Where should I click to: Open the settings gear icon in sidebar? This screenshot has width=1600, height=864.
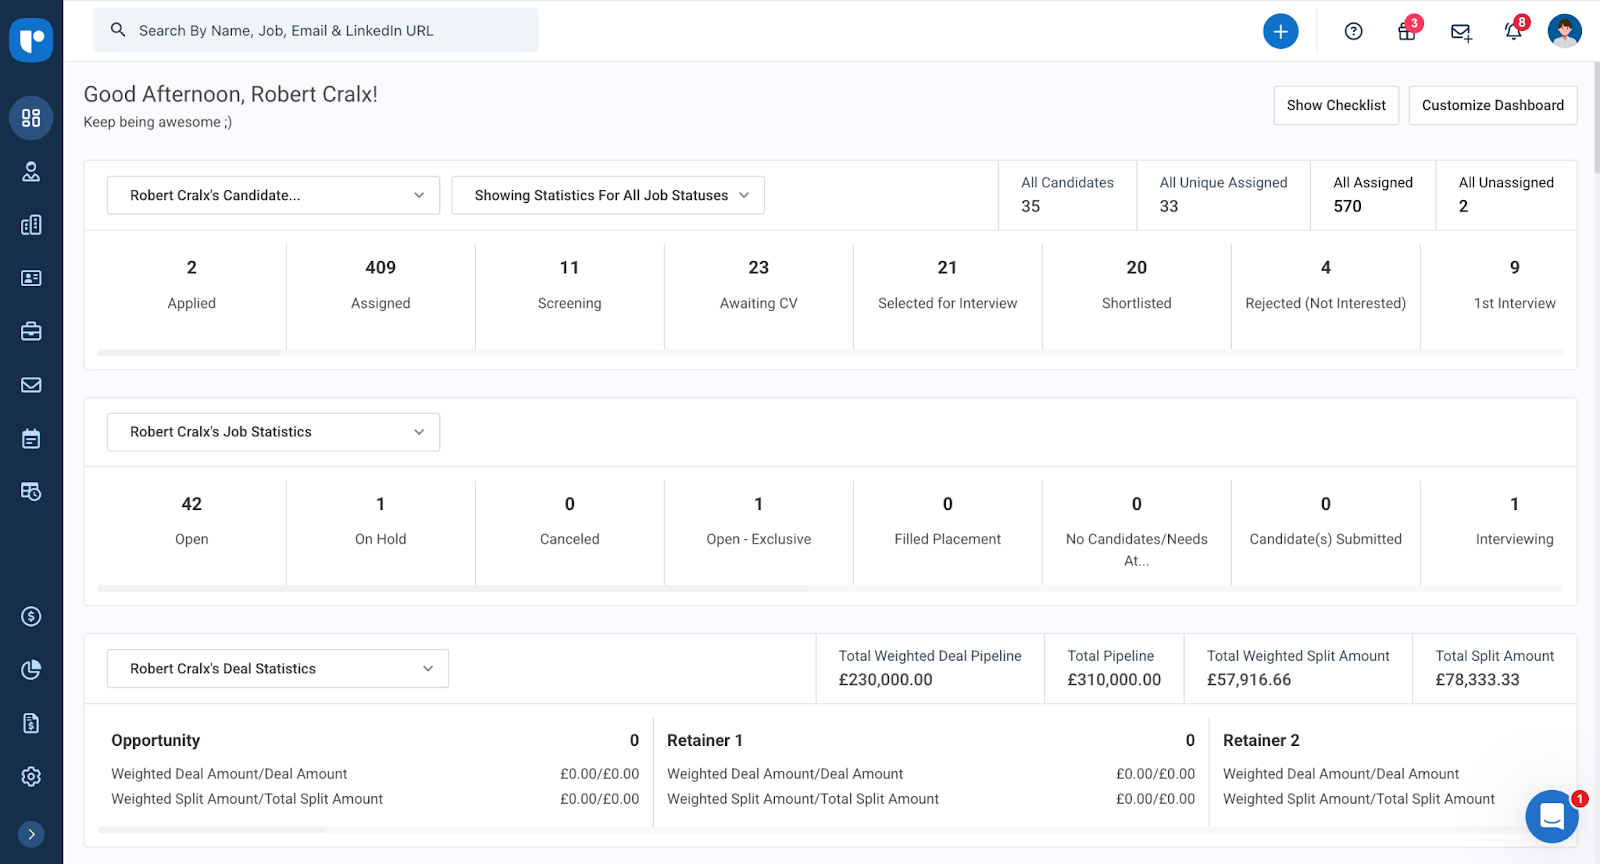pyautogui.click(x=31, y=776)
